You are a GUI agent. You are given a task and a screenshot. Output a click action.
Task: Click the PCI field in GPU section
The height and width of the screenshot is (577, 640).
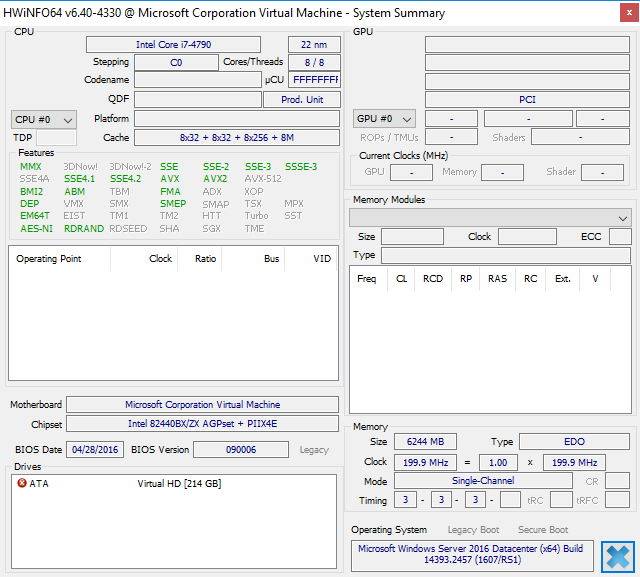[527, 100]
